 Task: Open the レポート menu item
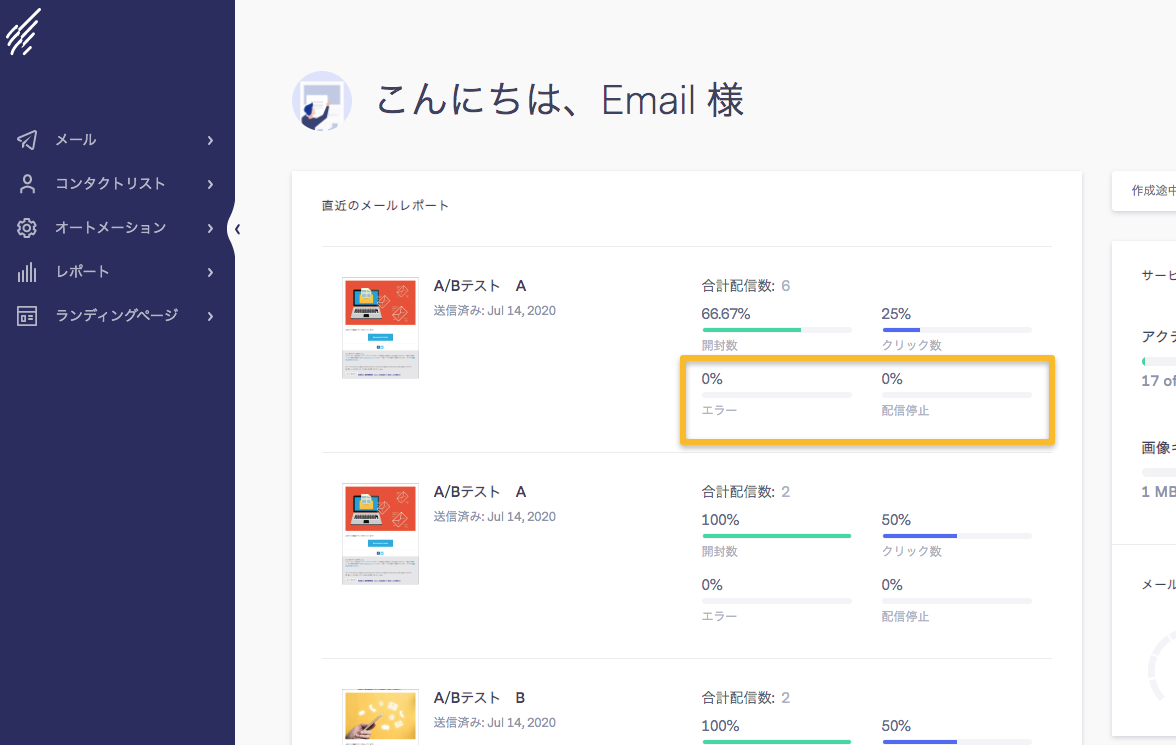tap(82, 272)
